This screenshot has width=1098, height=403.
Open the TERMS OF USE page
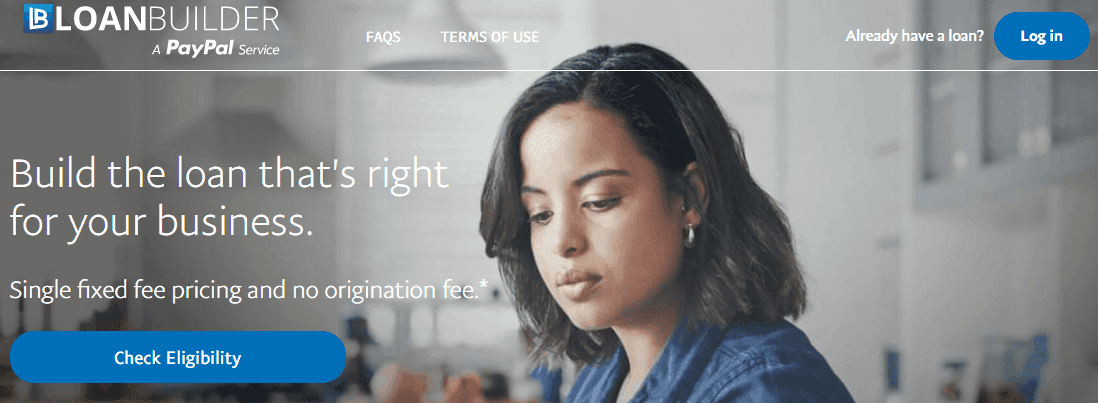tap(490, 37)
